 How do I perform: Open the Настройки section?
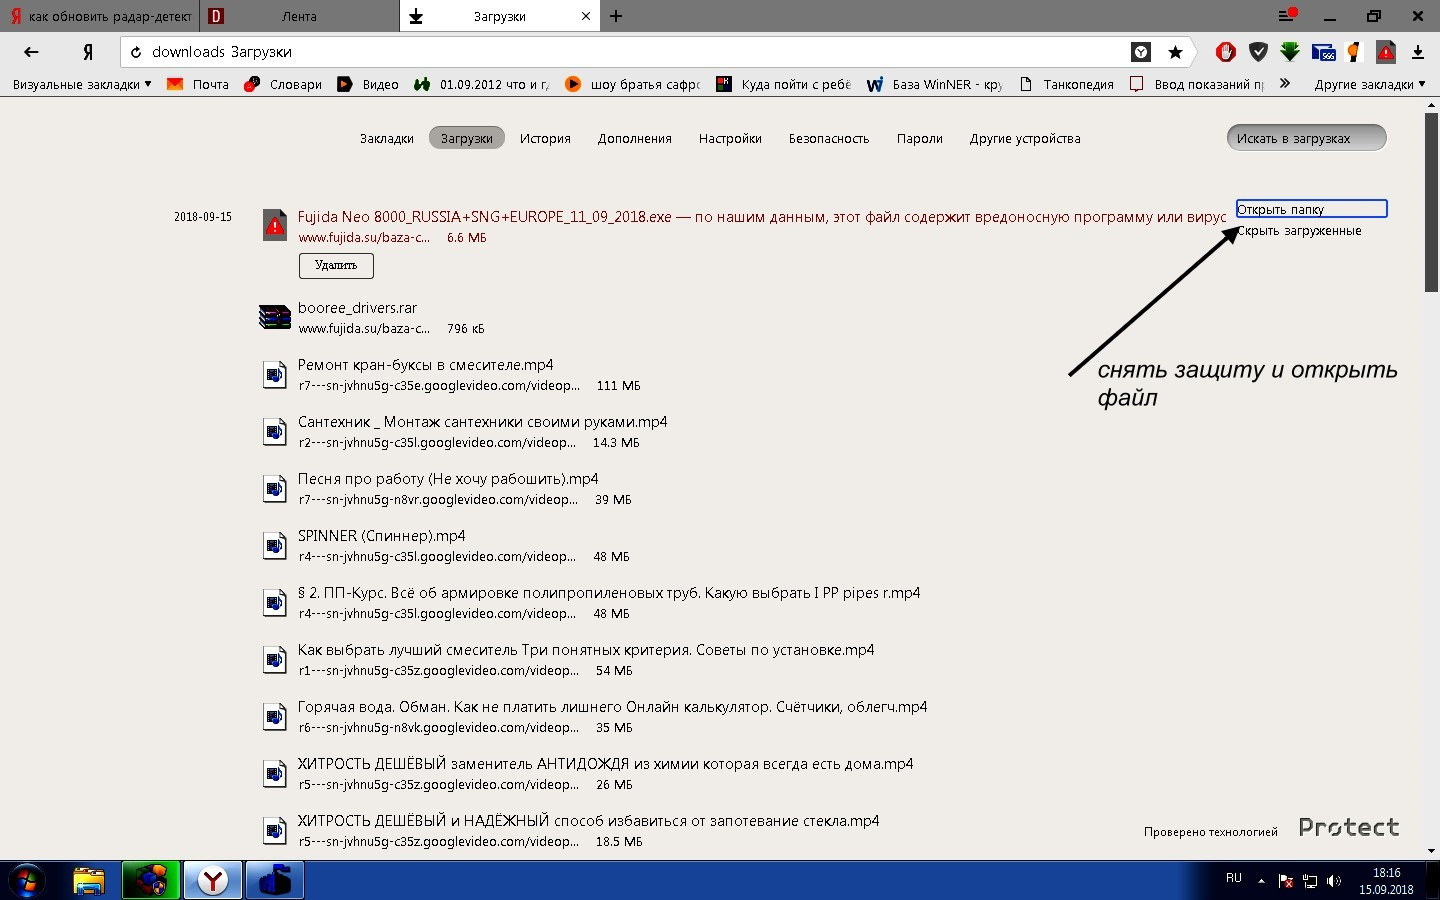click(730, 139)
